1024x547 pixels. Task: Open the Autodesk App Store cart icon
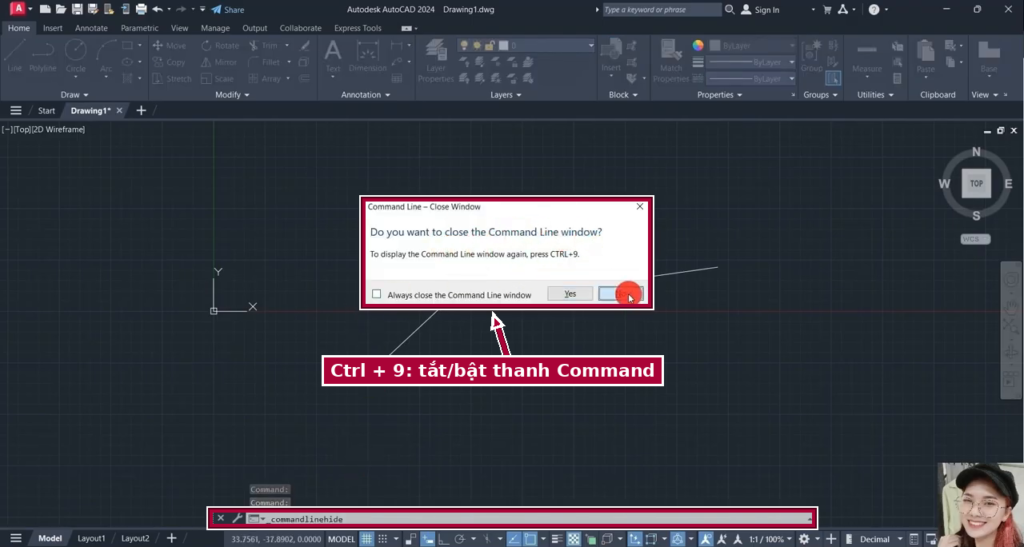[x=827, y=10]
